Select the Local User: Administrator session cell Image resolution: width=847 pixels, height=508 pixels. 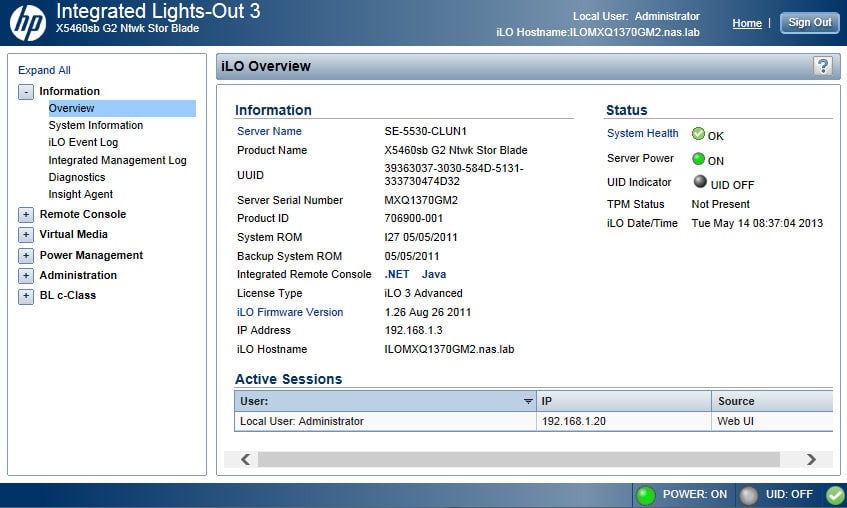pos(385,422)
